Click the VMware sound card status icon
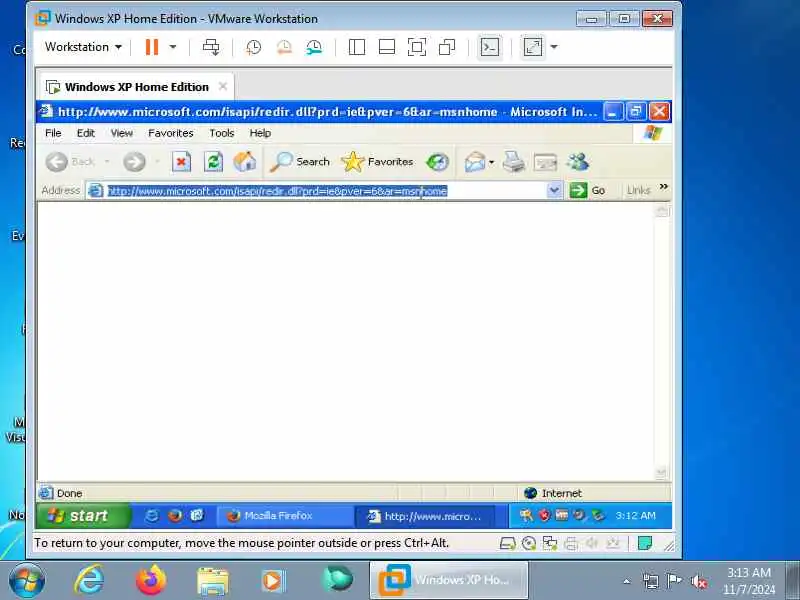 pos(592,544)
